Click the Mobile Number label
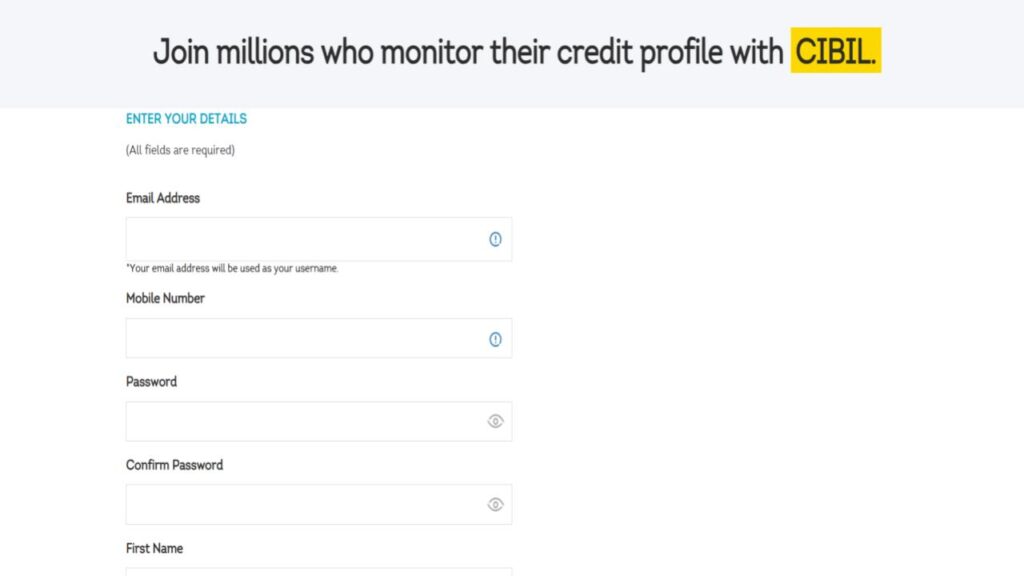The width and height of the screenshot is (1024, 576). [165, 298]
